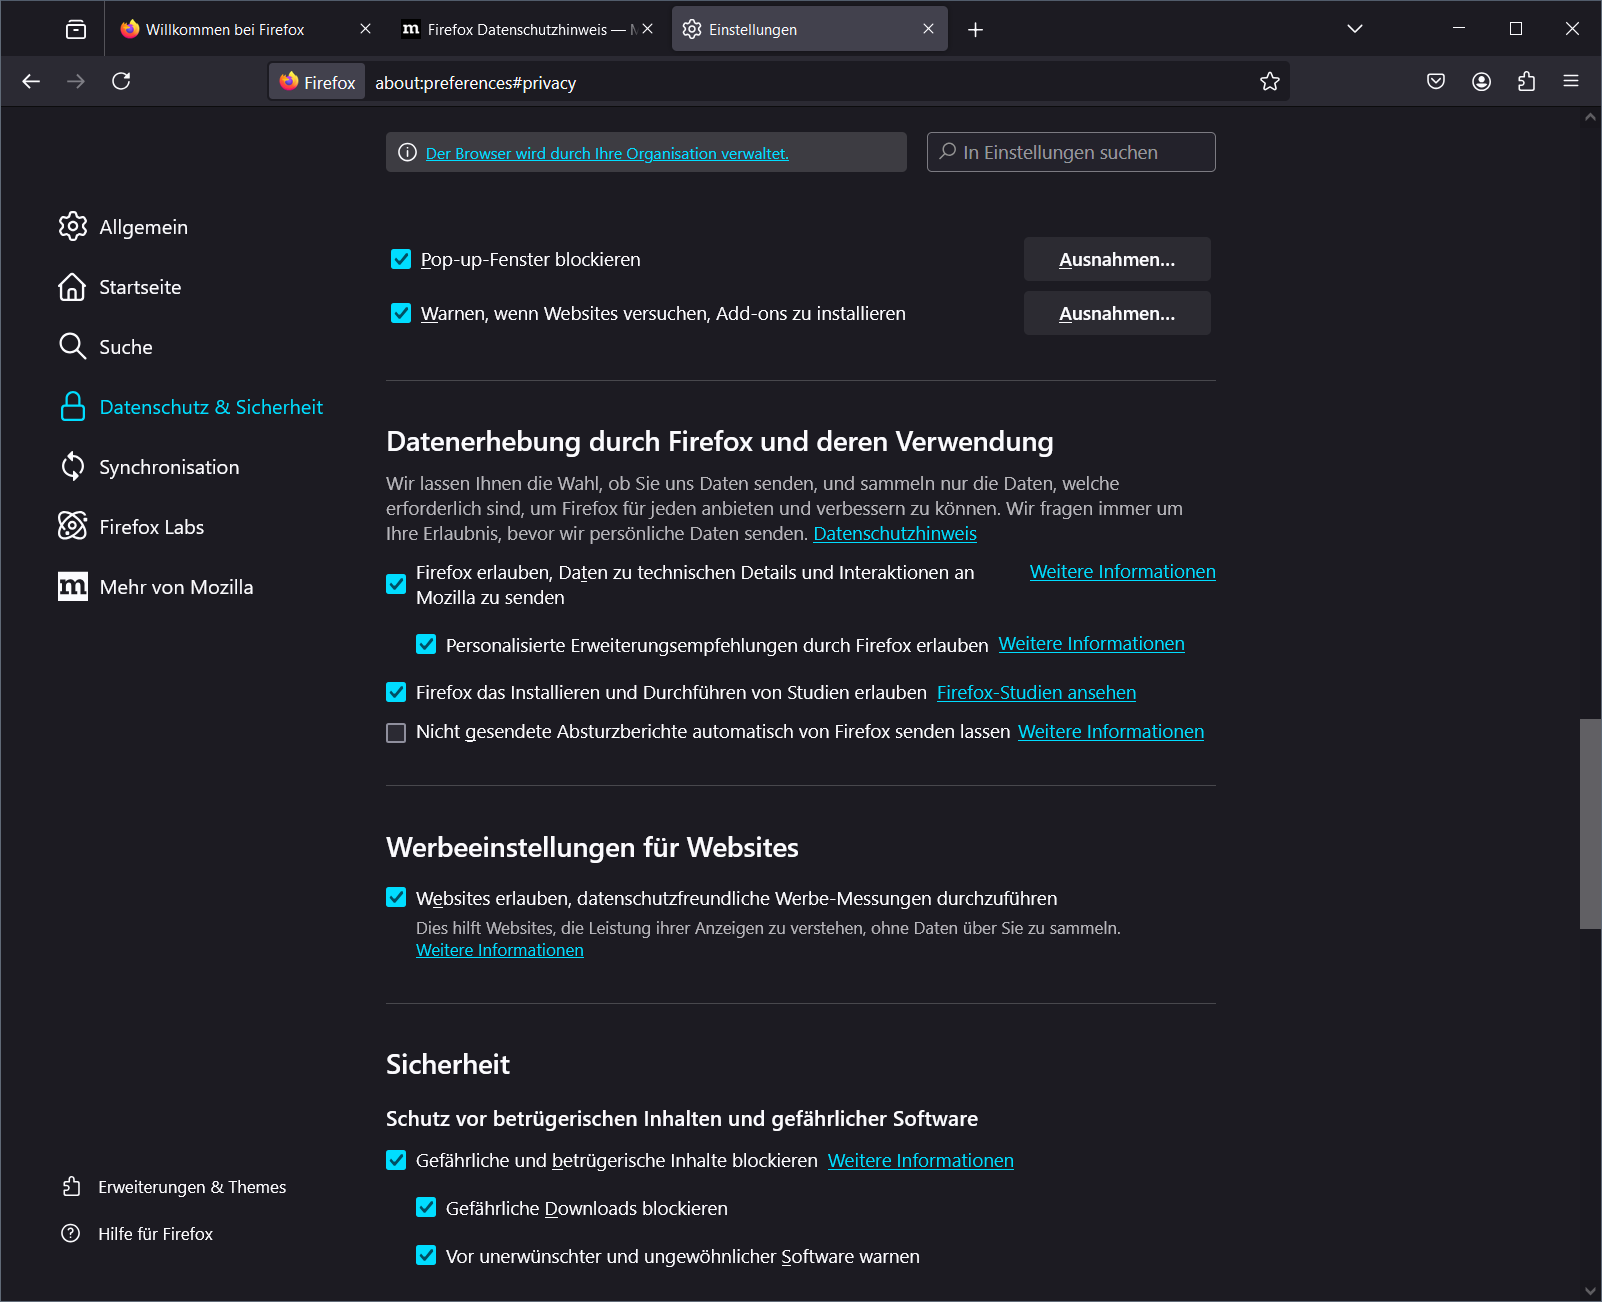Open the Pocket save icon
The width and height of the screenshot is (1602, 1302).
coord(1436,82)
